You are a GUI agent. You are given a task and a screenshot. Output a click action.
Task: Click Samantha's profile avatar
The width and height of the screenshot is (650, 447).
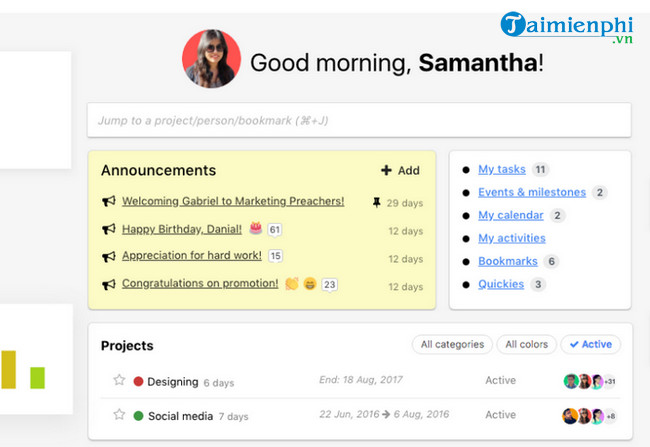pos(211,58)
